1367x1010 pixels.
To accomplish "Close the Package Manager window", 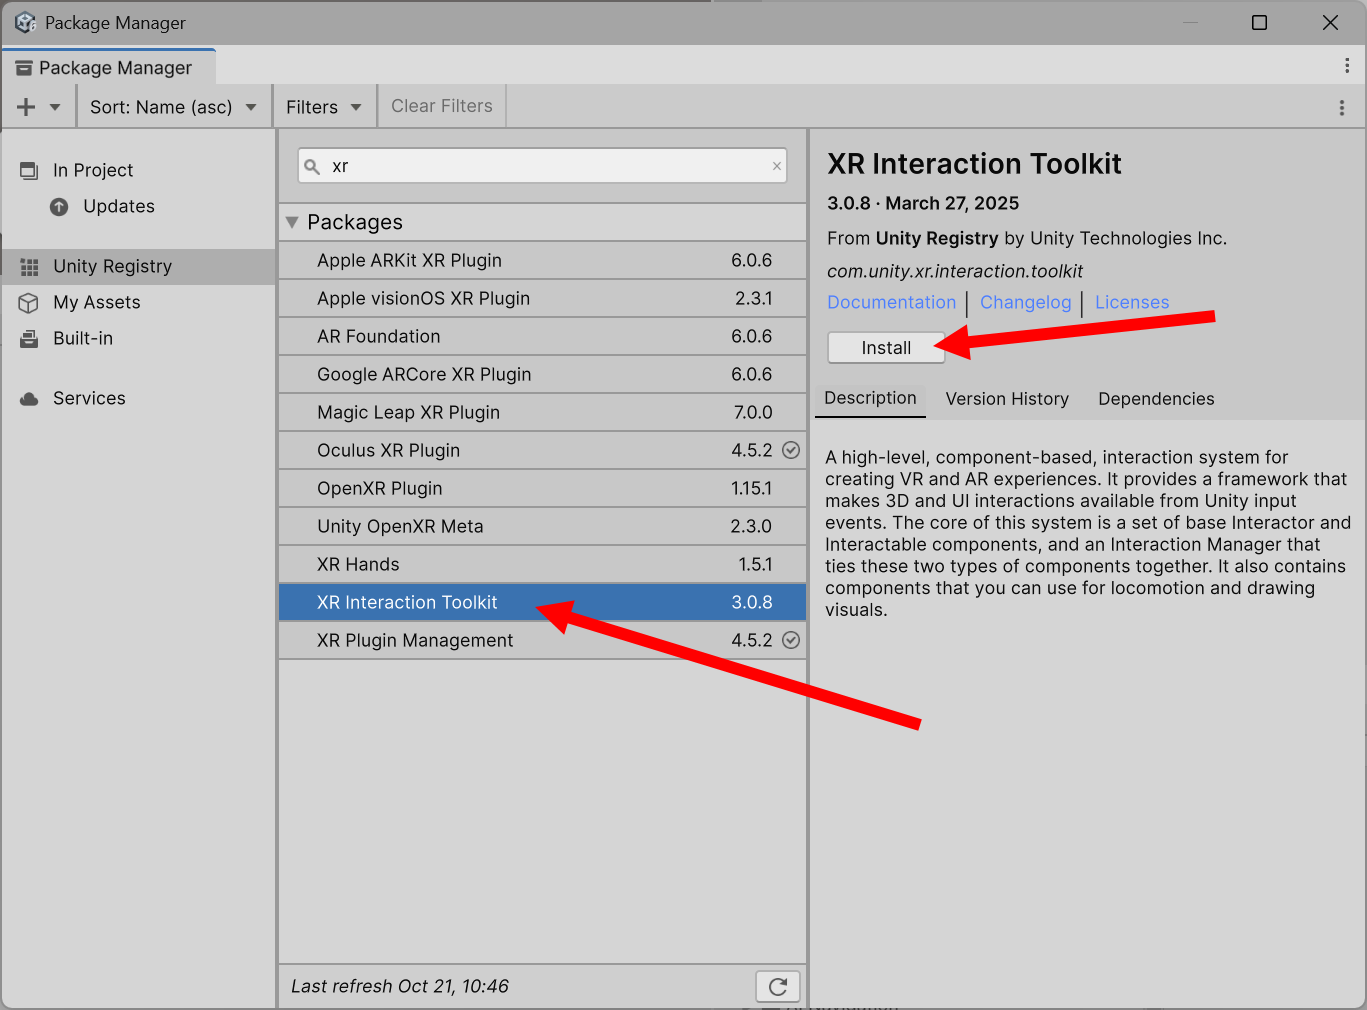I will coord(1330,22).
